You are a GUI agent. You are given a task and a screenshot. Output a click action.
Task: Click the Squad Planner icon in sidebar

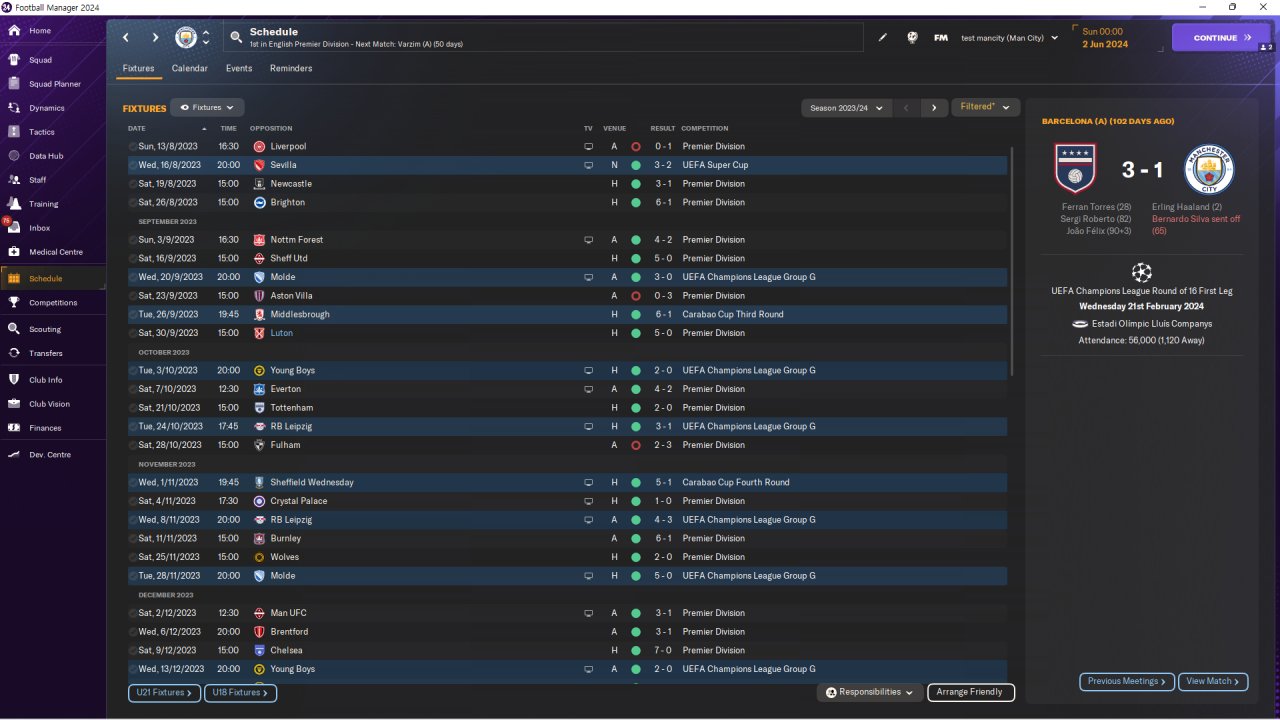(14, 84)
